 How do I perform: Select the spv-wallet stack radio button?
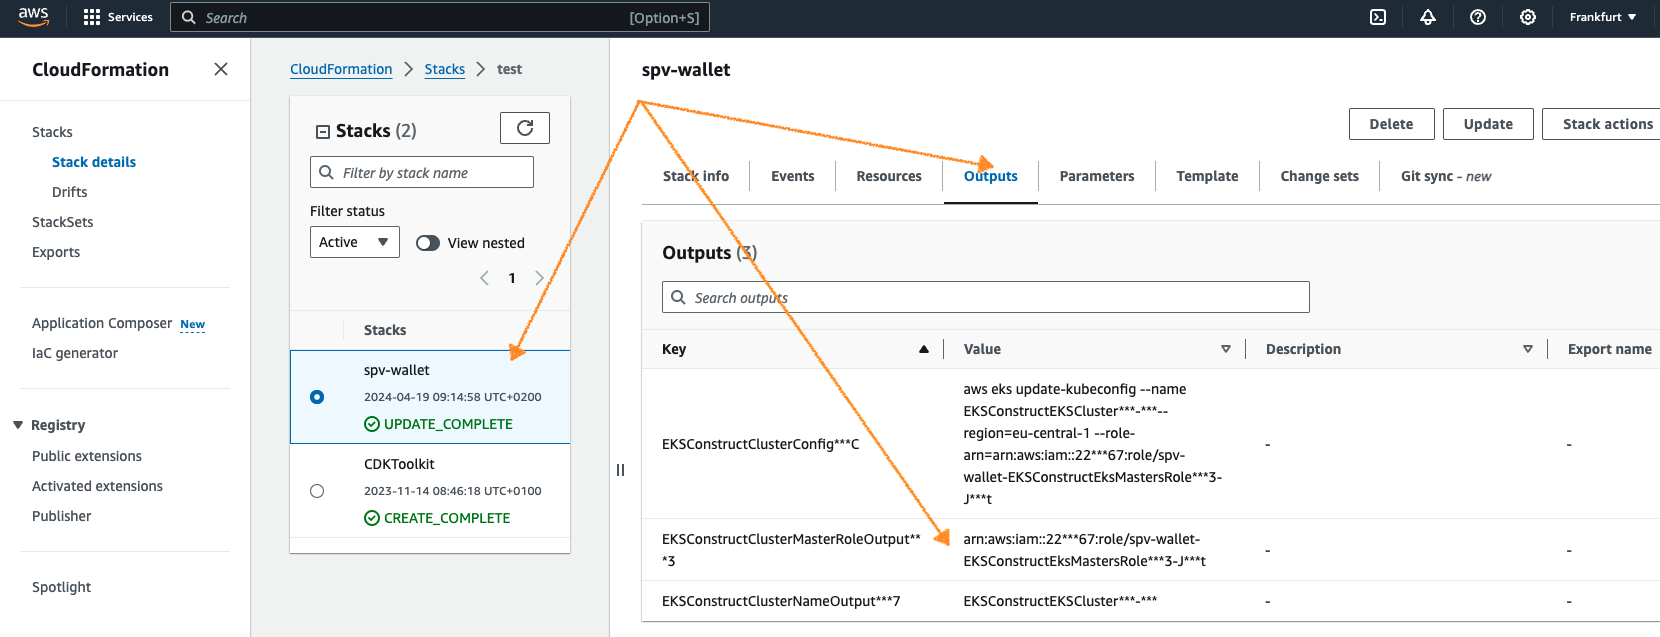pos(317,397)
